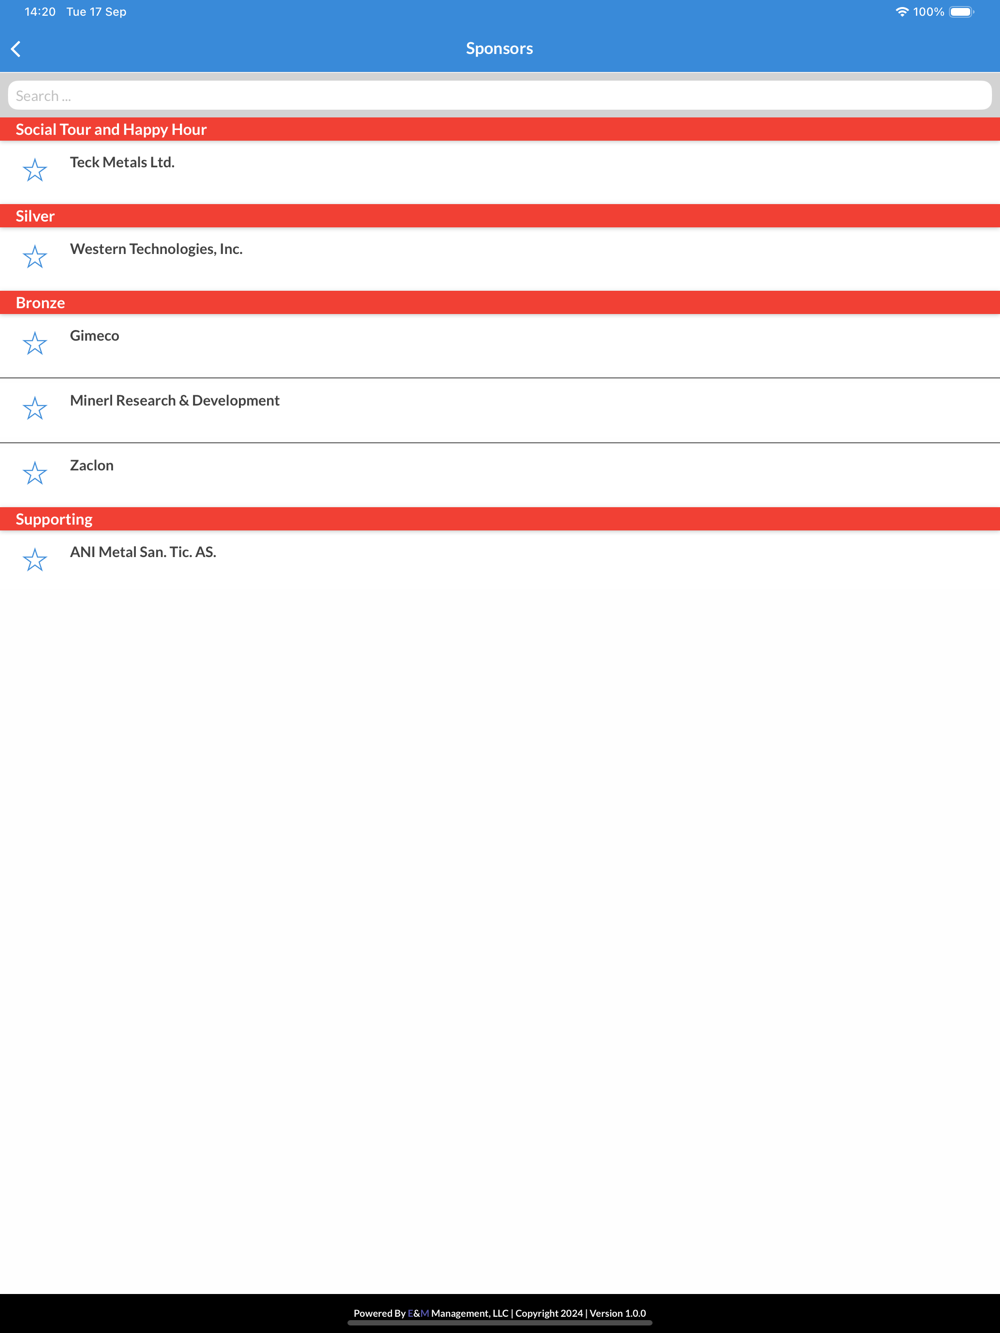Star the Western Technologies, Inc. sponsor
This screenshot has height=1333, width=1000.
(x=35, y=257)
